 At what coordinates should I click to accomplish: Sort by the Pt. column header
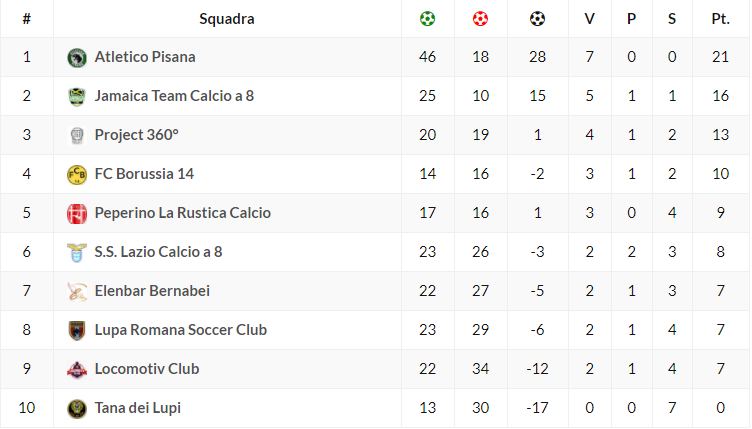click(x=720, y=19)
